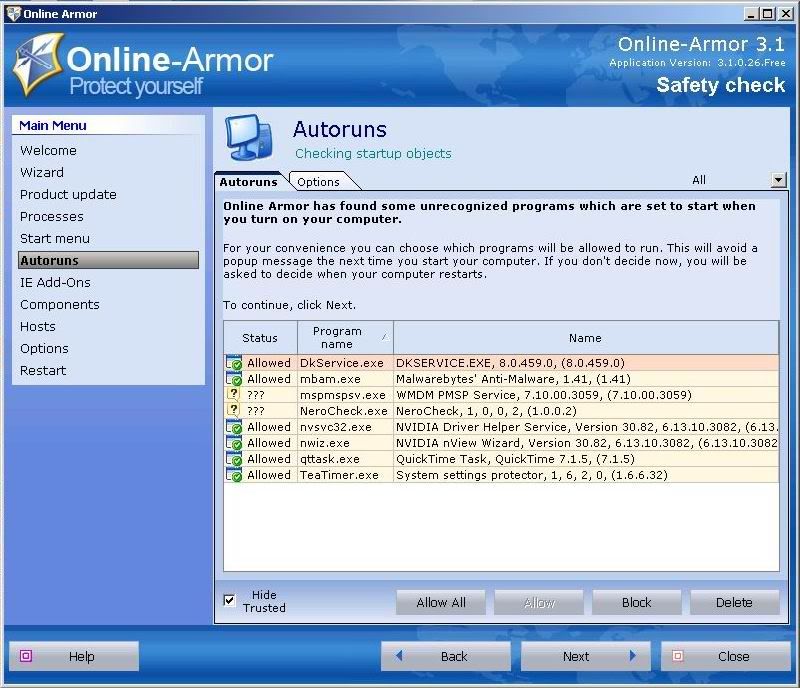Open IE Add-Ons in the Main Menu
The width and height of the screenshot is (800, 688).
tap(55, 282)
